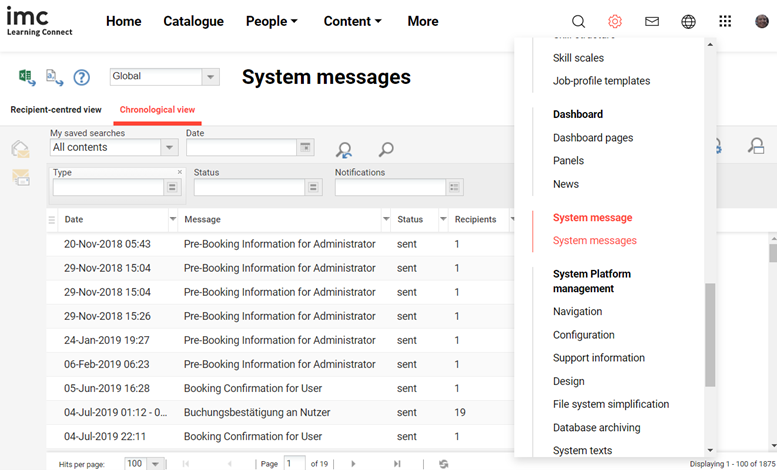This screenshot has height=470, width=777.
Task: Click the reset search icon
Action: point(344,150)
